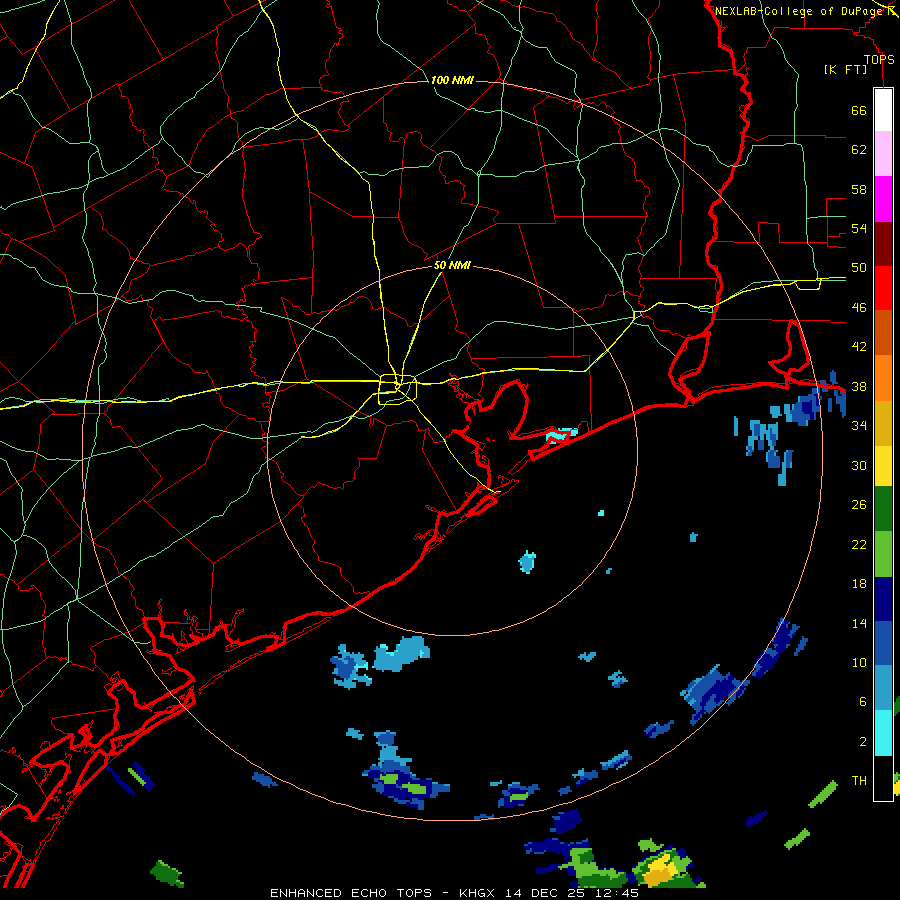
Task: Click legend value "54"
Action: tap(859, 228)
